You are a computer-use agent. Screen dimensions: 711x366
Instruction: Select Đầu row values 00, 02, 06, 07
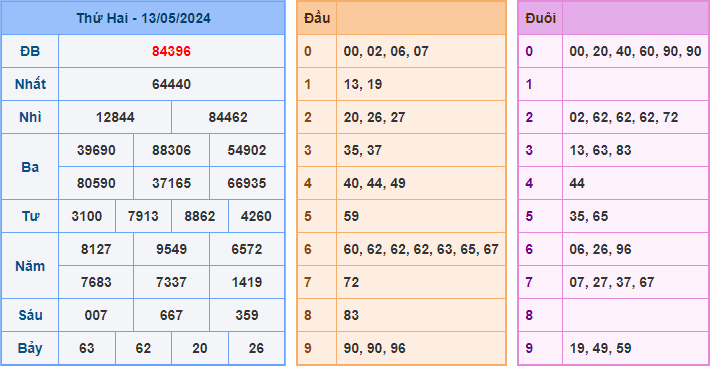(386, 51)
